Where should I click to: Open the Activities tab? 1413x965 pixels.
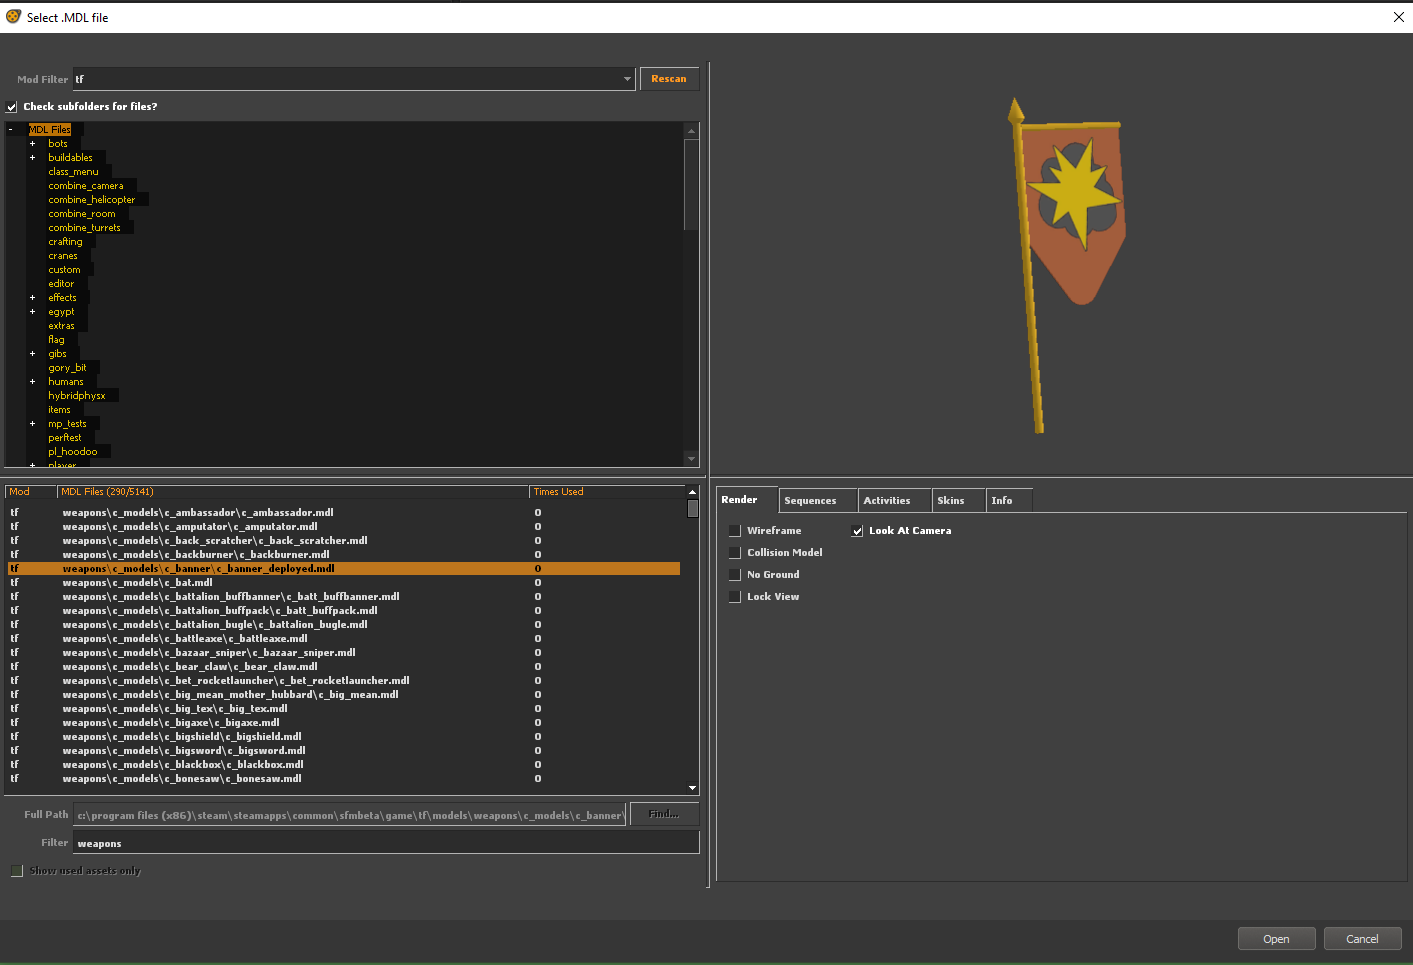[x=895, y=500]
